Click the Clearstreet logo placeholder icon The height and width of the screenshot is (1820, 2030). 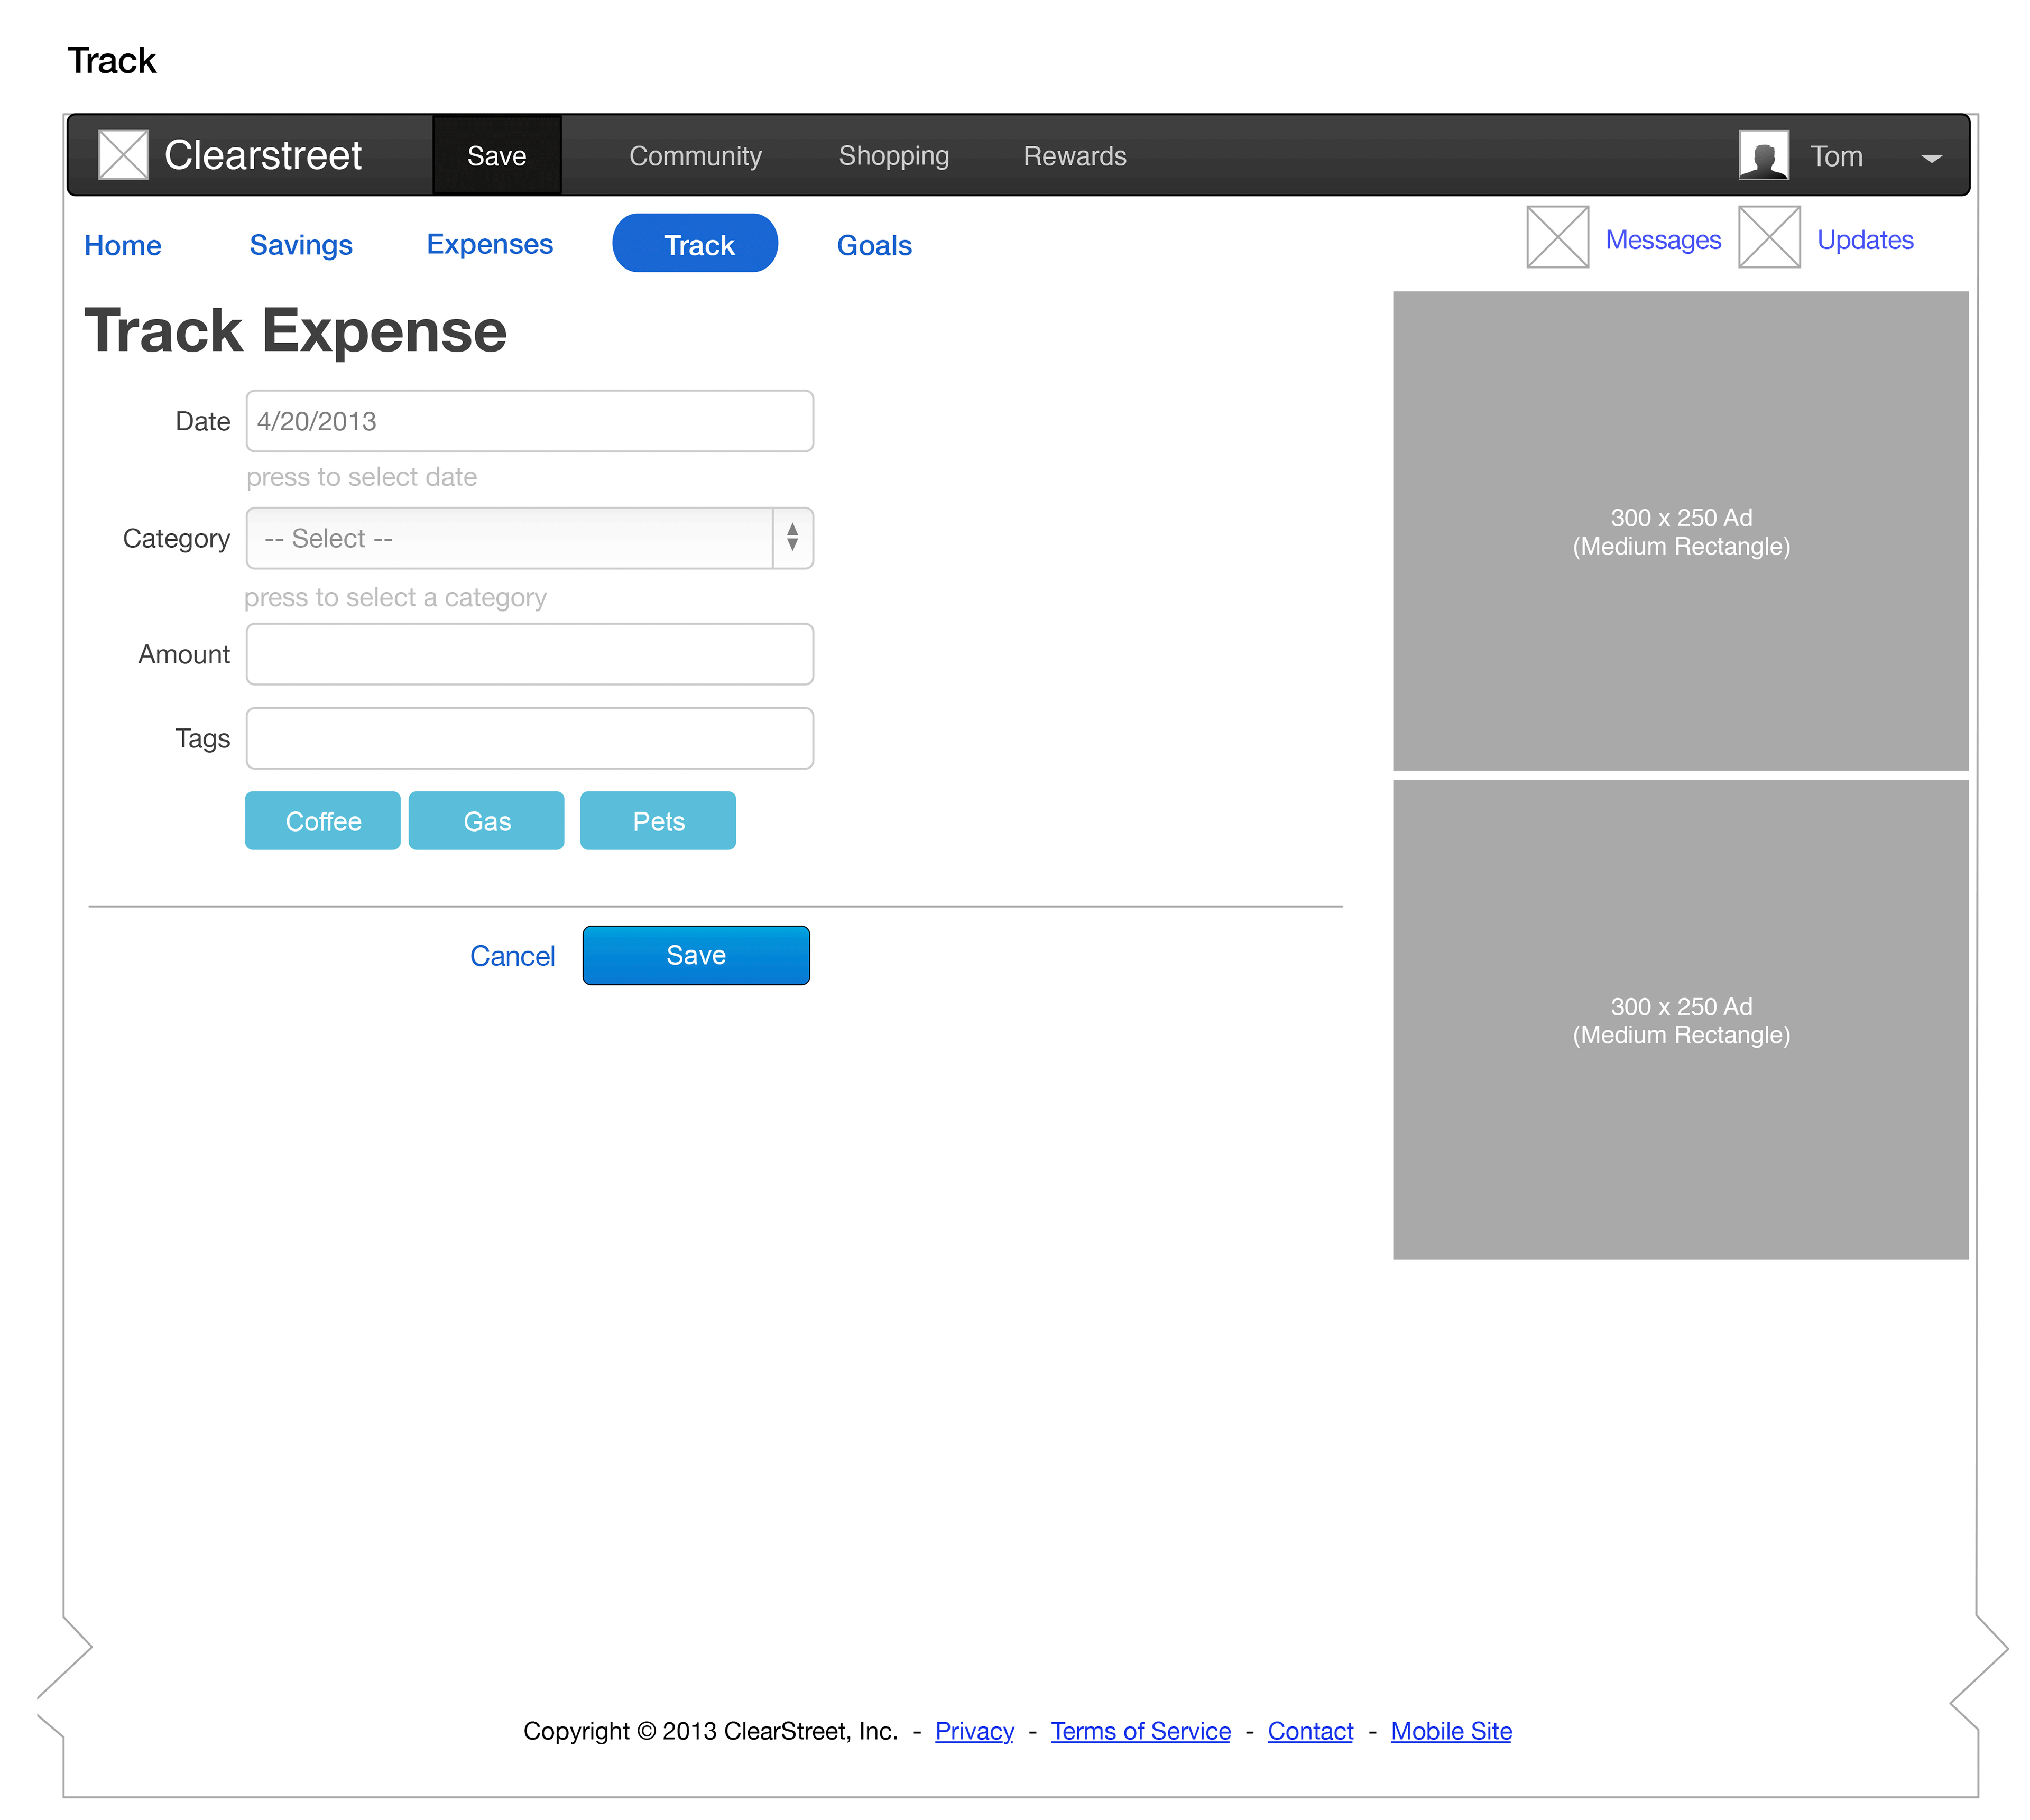123,155
